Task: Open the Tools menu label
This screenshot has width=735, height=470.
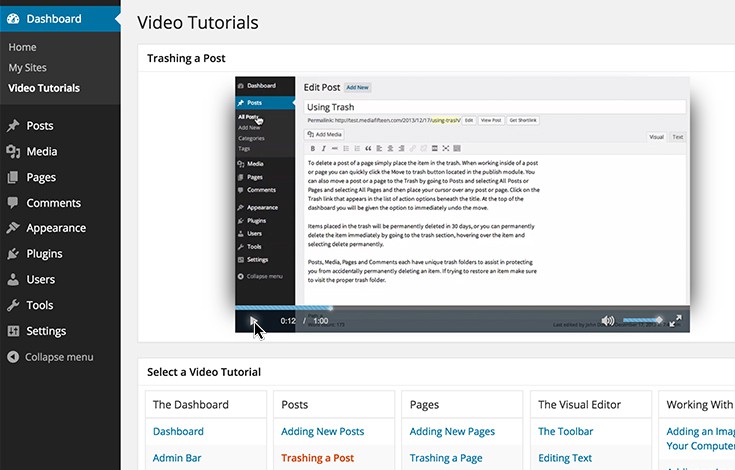Action: pyautogui.click(x=39, y=305)
